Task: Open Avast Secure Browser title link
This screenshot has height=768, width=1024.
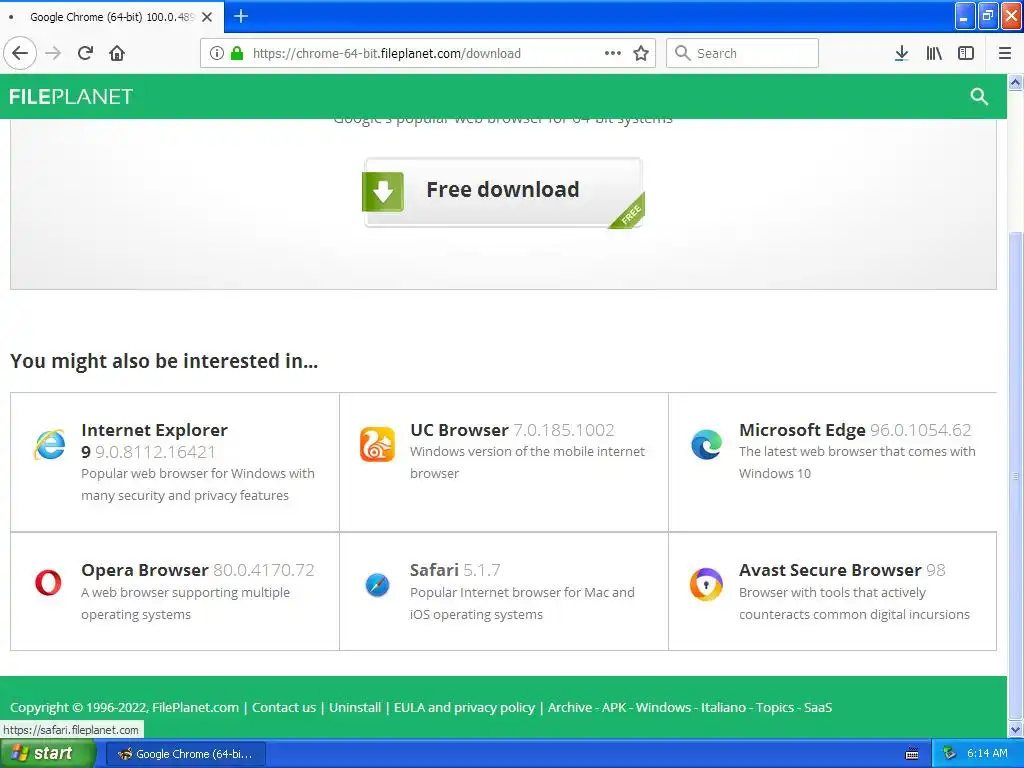Action: [830, 570]
